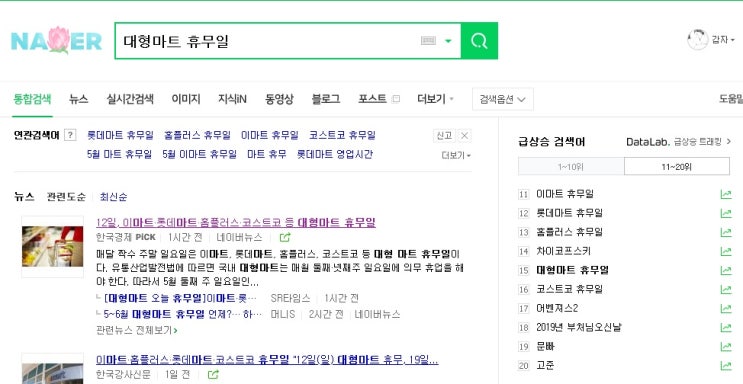Image resolution: width=743 pixels, height=384 pixels.
Task: Click the share icon beside 한국강사신문
Action: coord(213,375)
